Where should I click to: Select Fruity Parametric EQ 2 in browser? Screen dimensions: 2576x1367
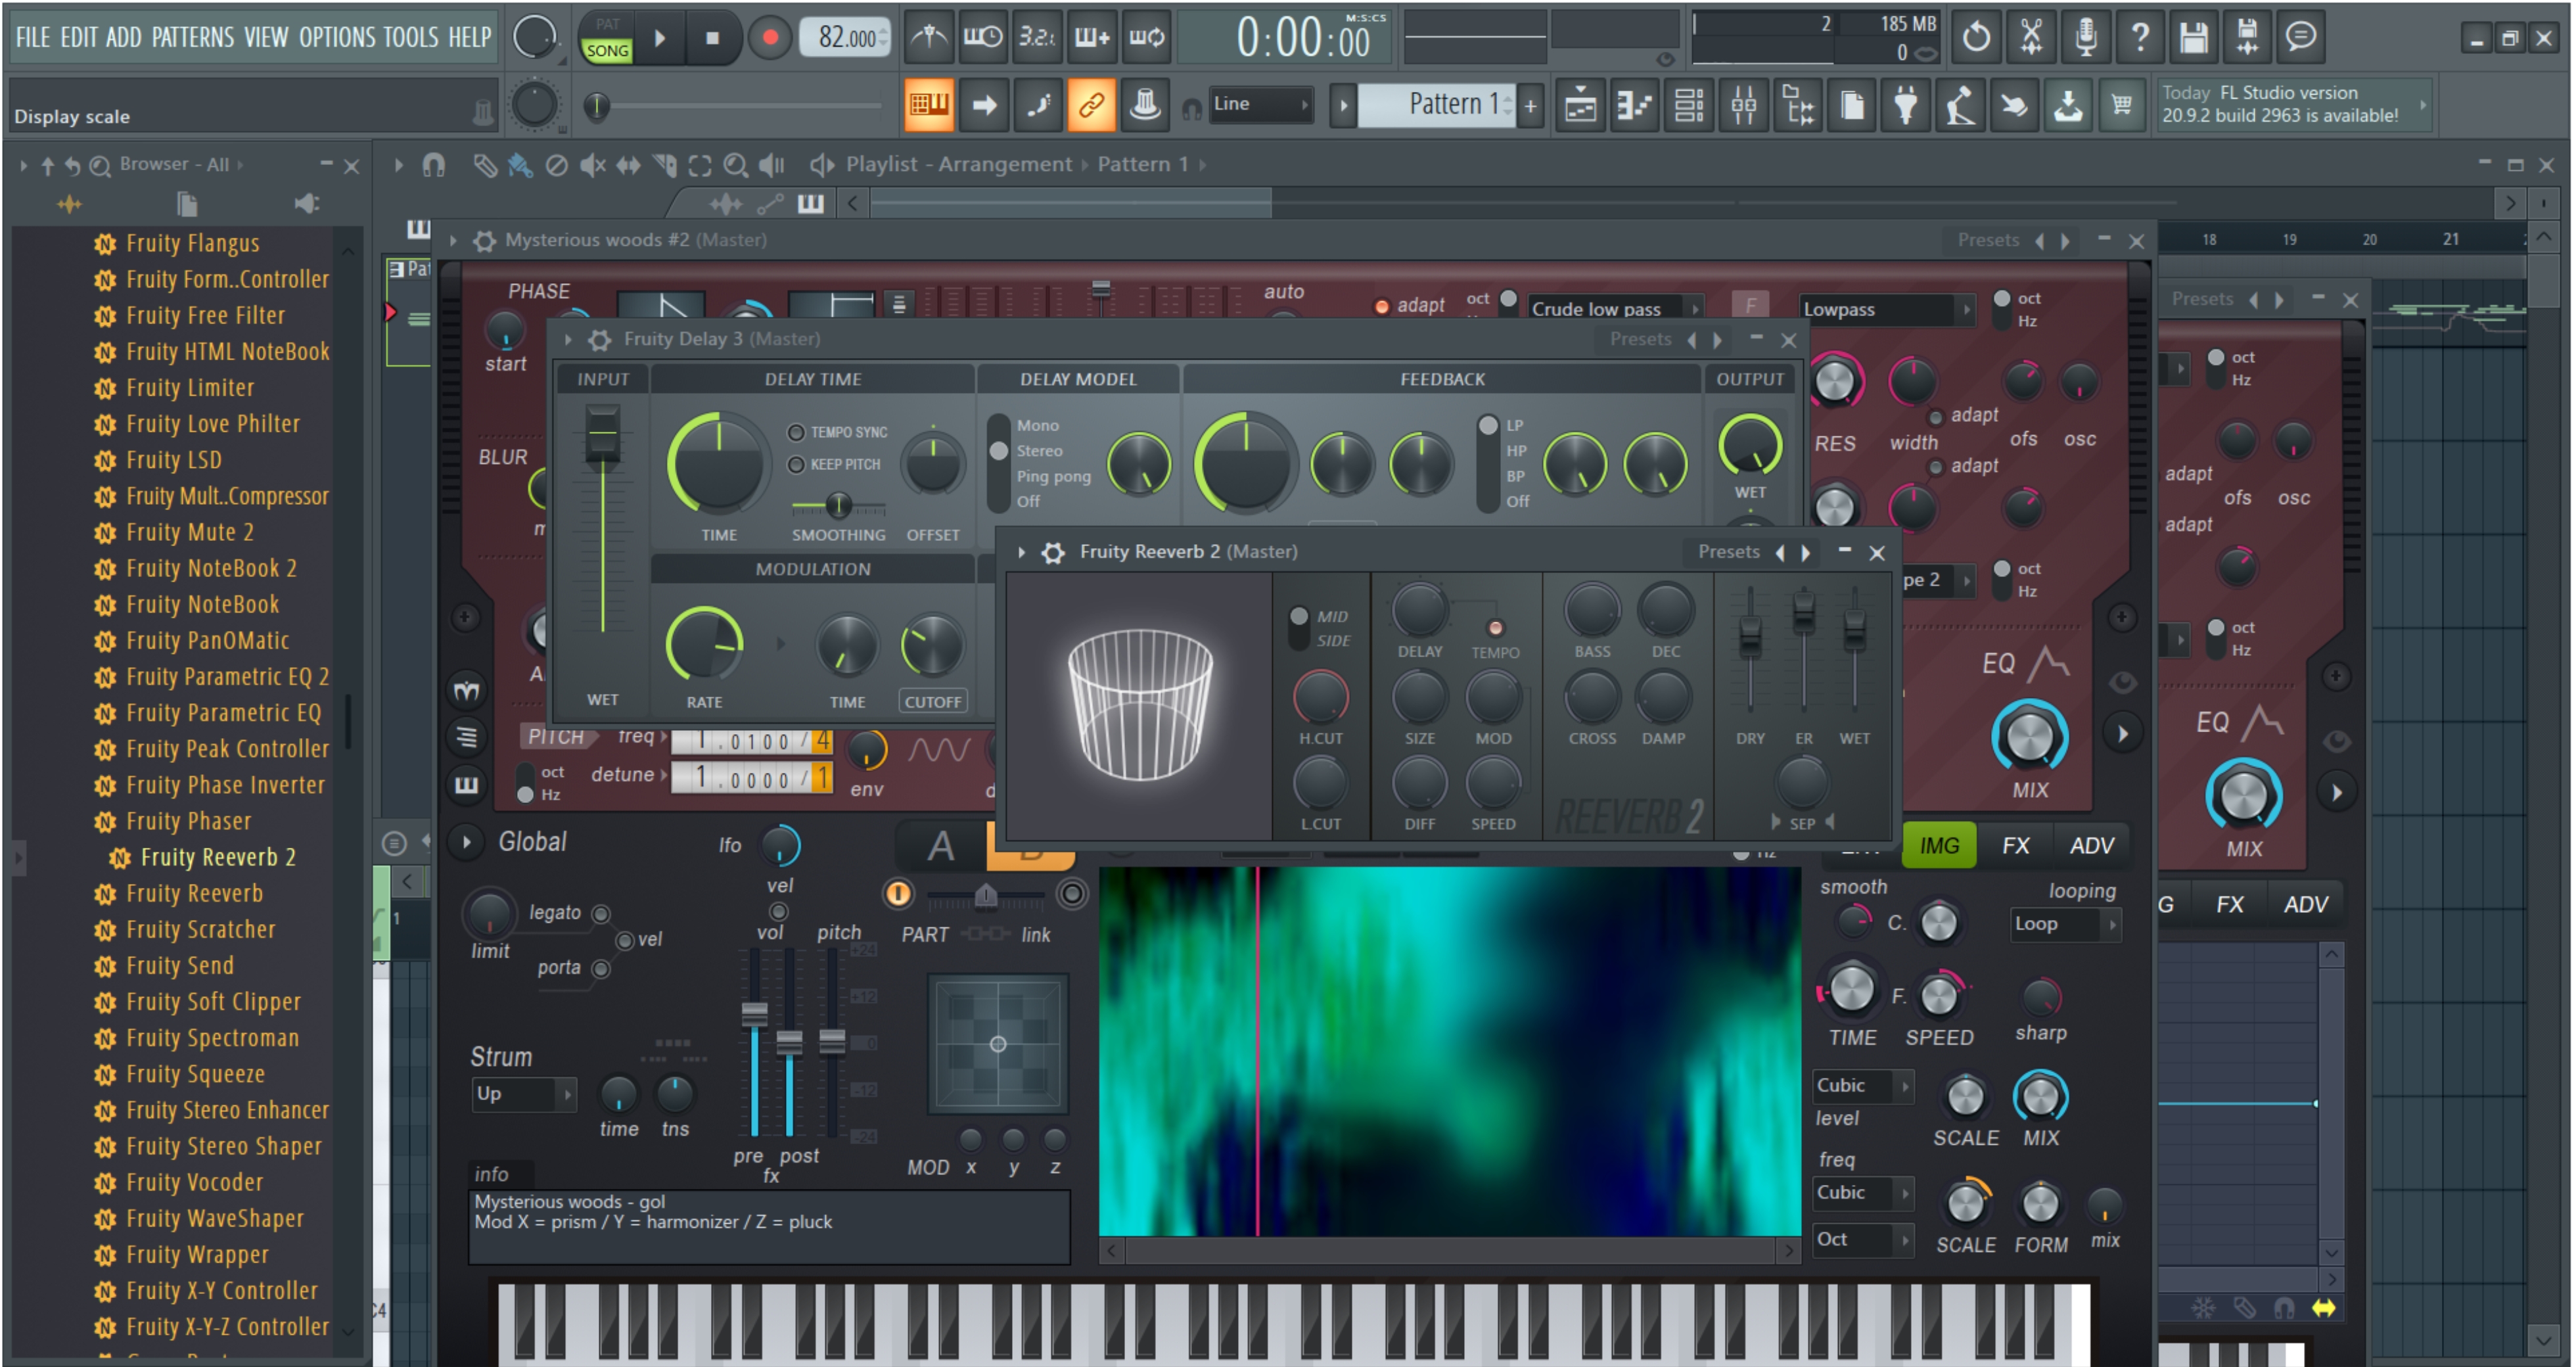226,677
